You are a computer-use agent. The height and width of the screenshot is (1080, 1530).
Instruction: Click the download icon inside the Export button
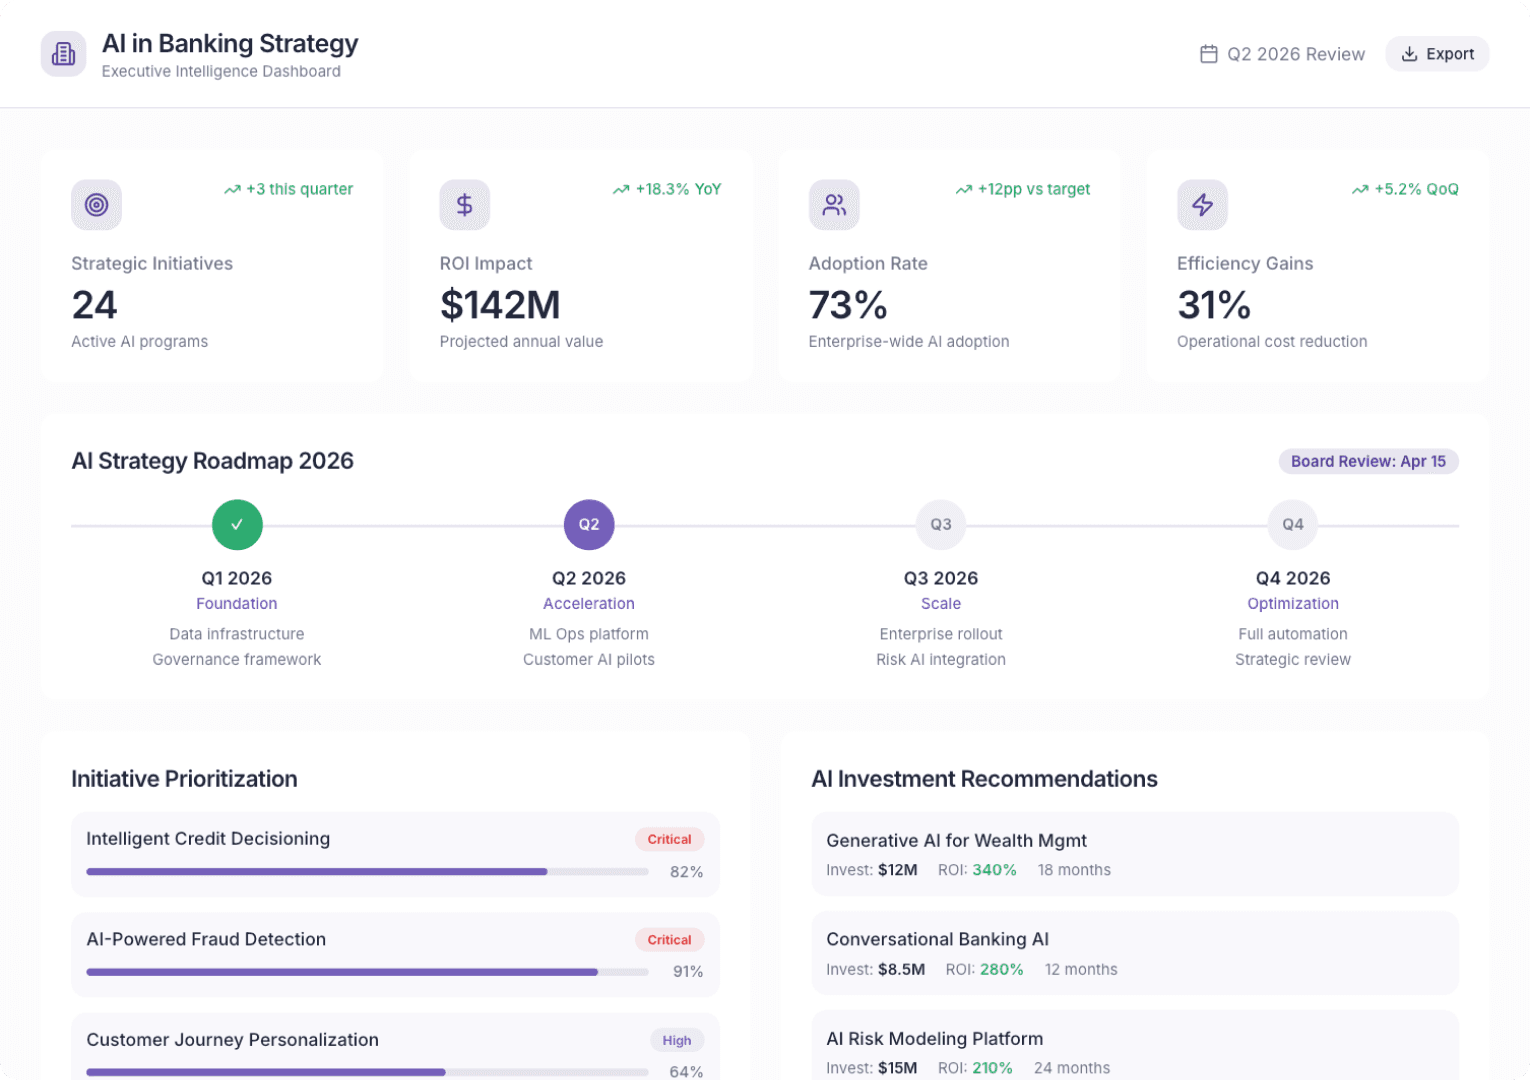pos(1411,53)
